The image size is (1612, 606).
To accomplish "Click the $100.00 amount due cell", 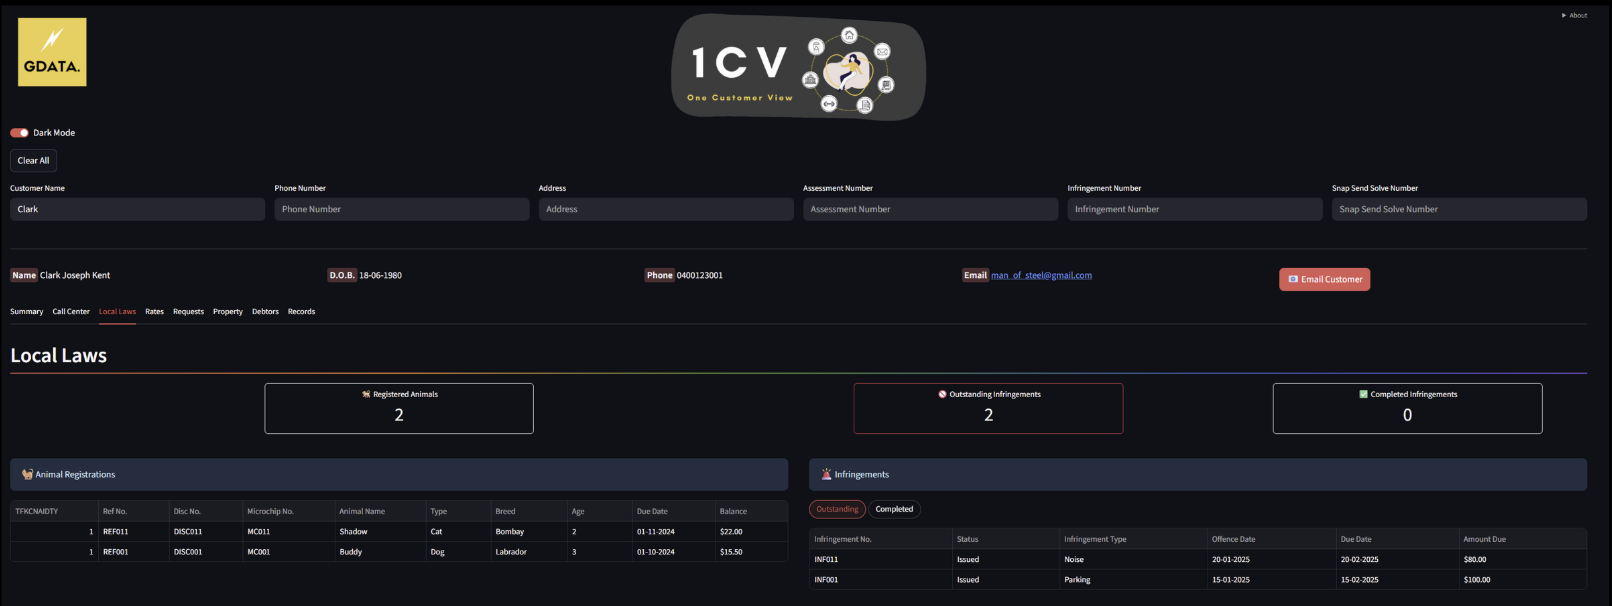I will click(x=1522, y=579).
